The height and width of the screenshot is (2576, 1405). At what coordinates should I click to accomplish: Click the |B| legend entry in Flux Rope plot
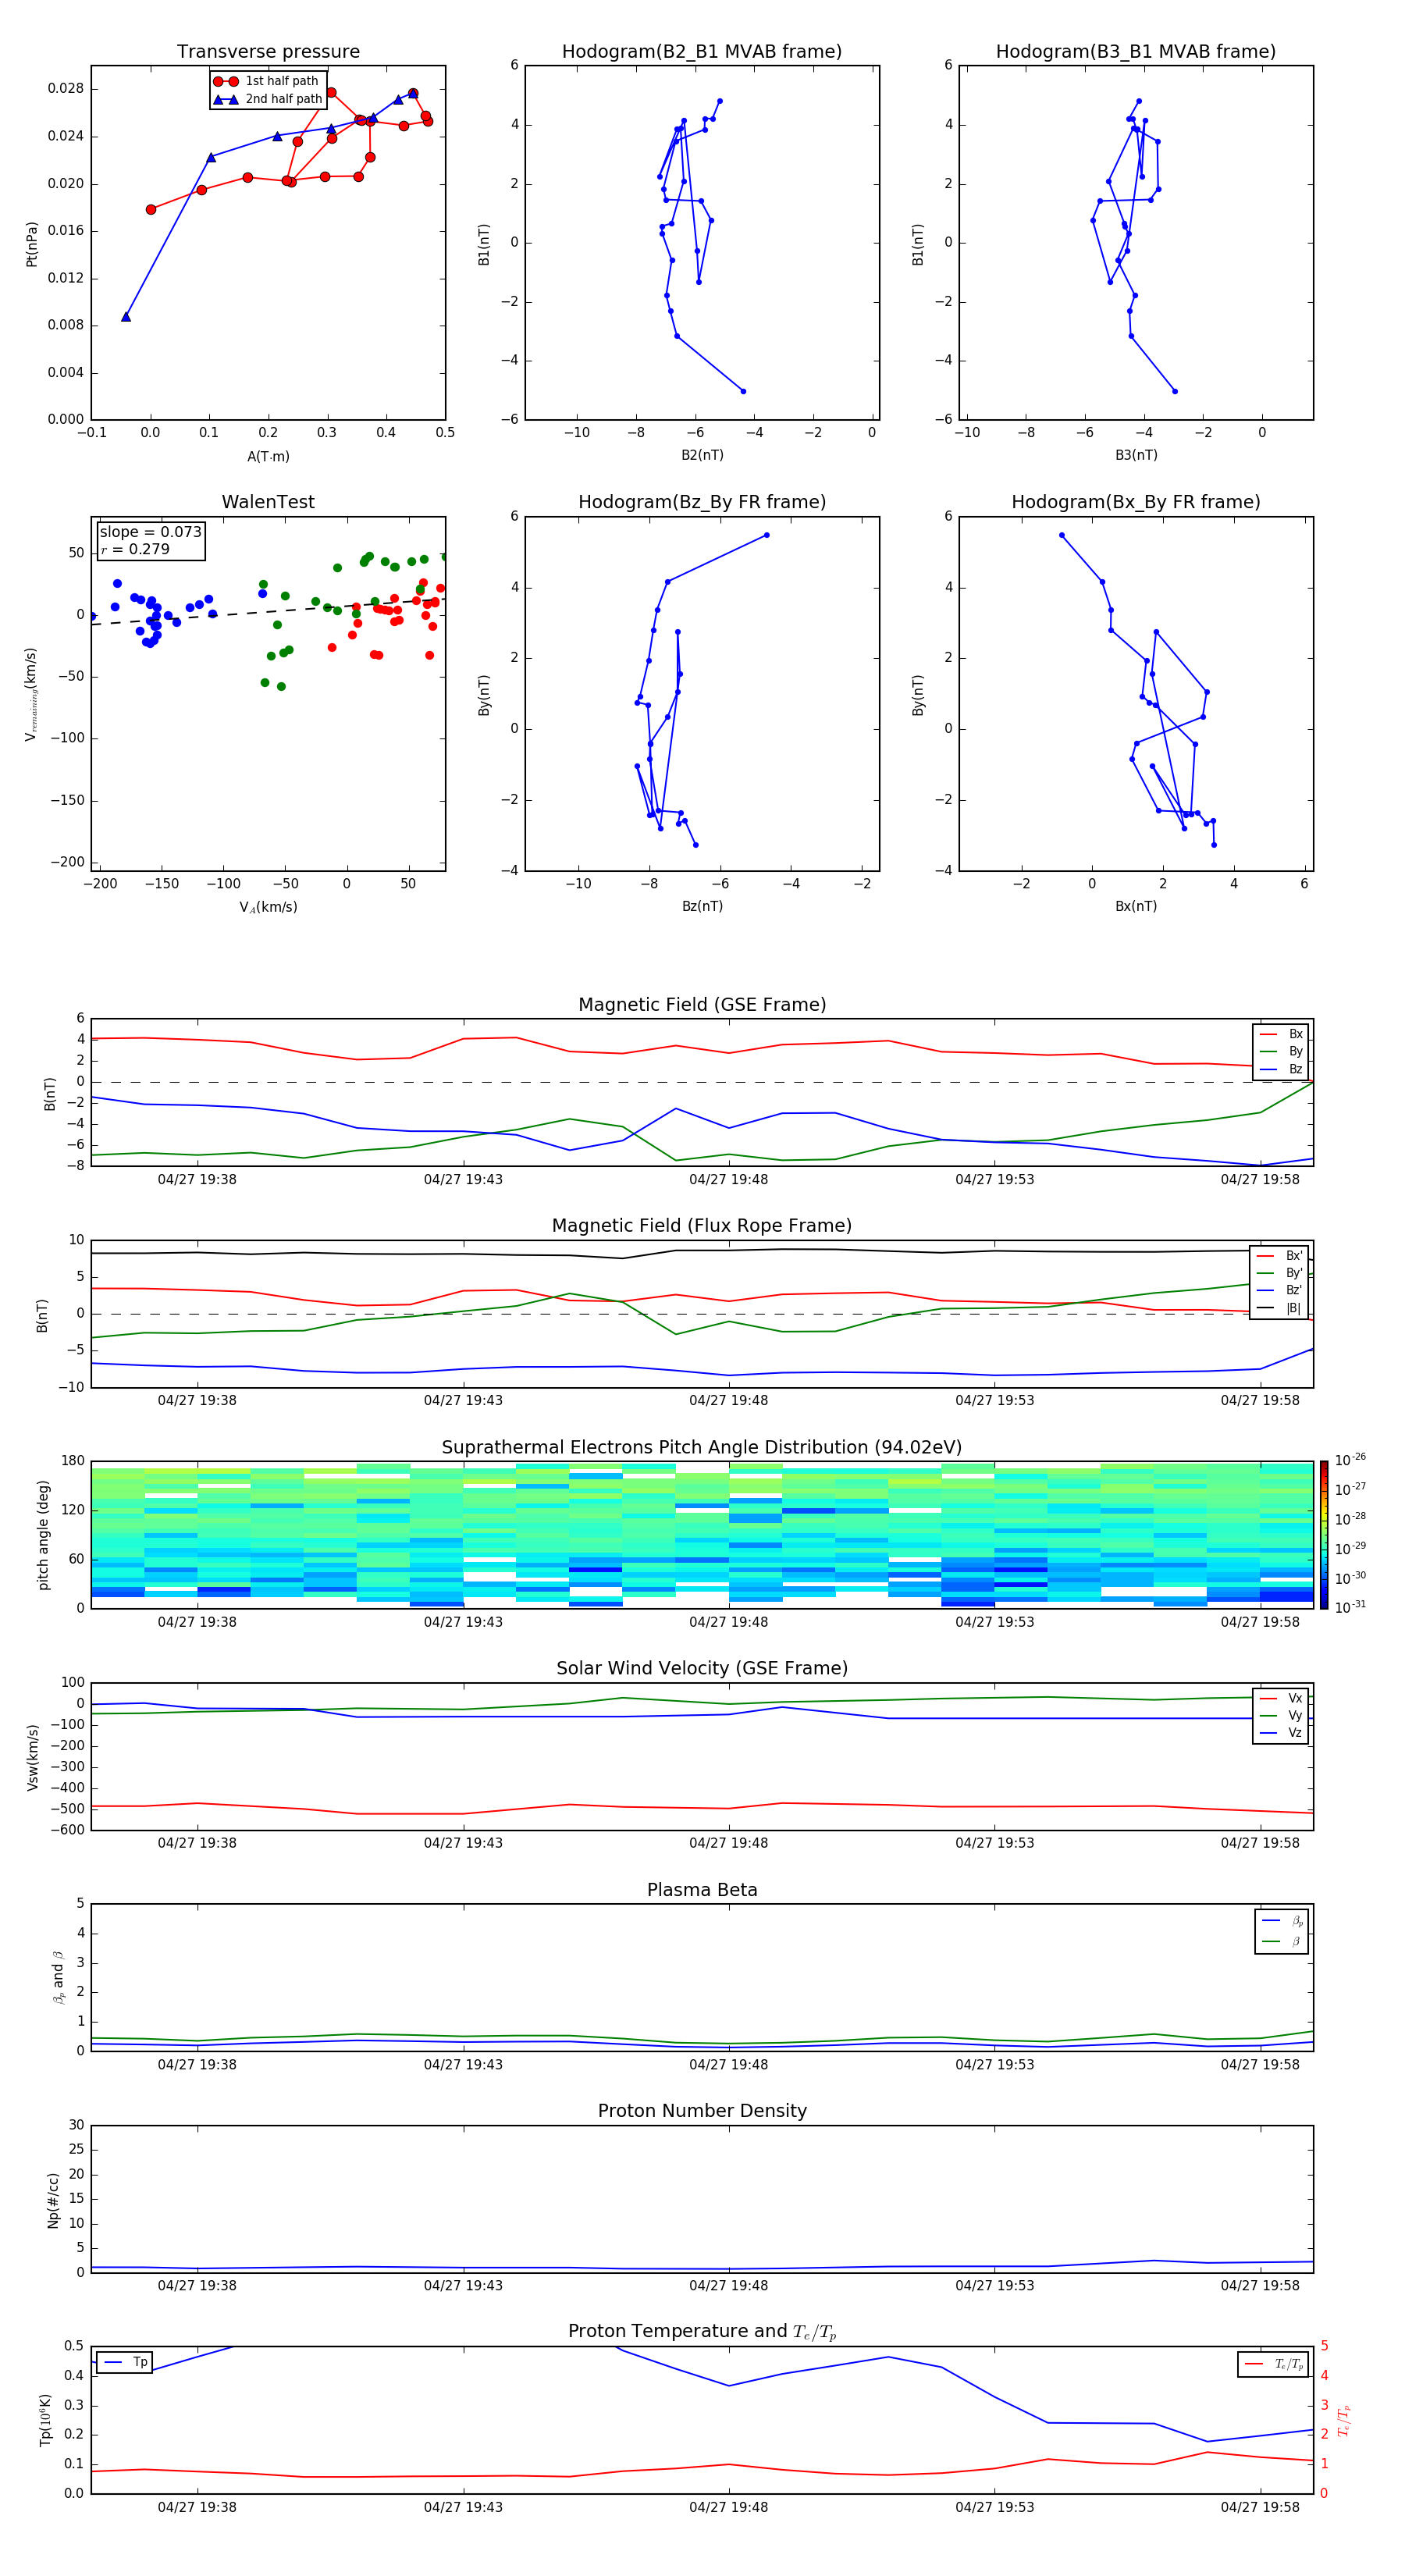[x=1279, y=1308]
